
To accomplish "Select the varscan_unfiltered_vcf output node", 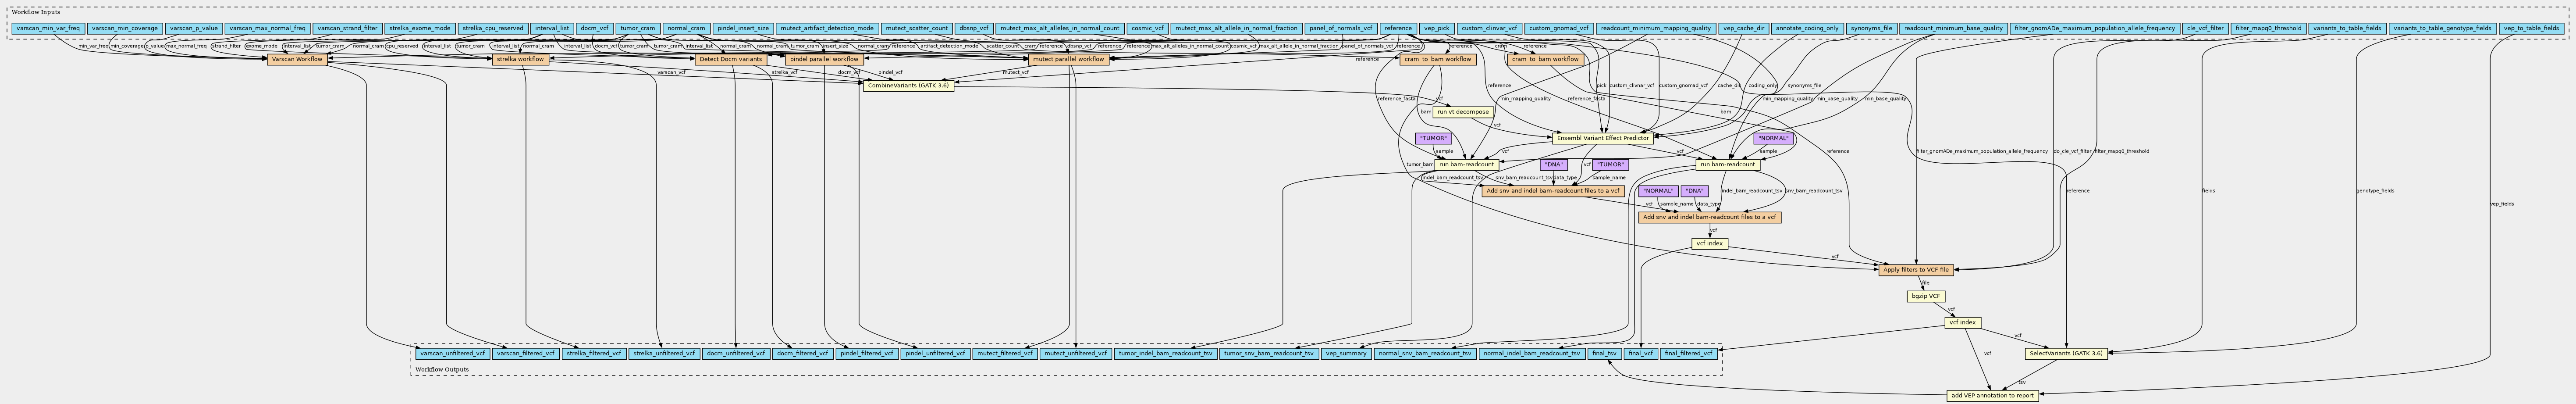I will tap(452, 353).
